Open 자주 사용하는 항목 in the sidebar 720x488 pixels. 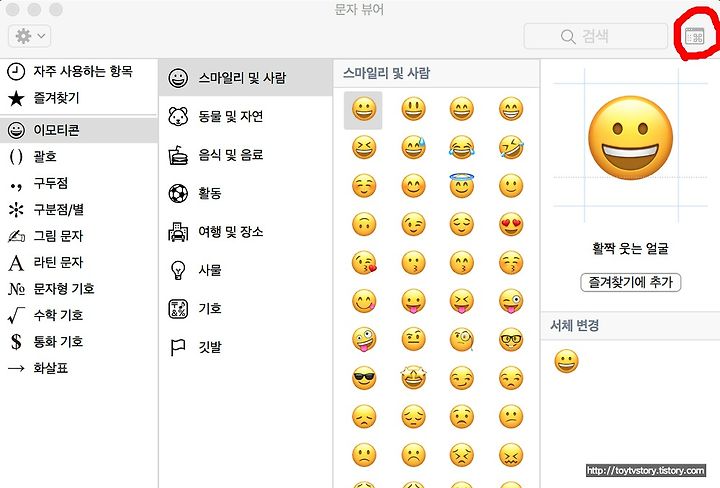pyautogui.click(x=79, y=71)
